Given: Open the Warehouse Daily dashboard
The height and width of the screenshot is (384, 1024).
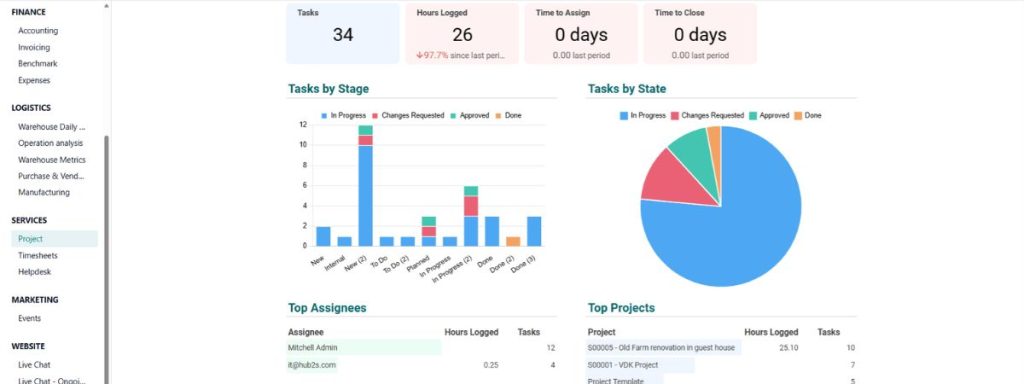Looking at the screenshot, I should pyautogui.click(x=52, y=127).
